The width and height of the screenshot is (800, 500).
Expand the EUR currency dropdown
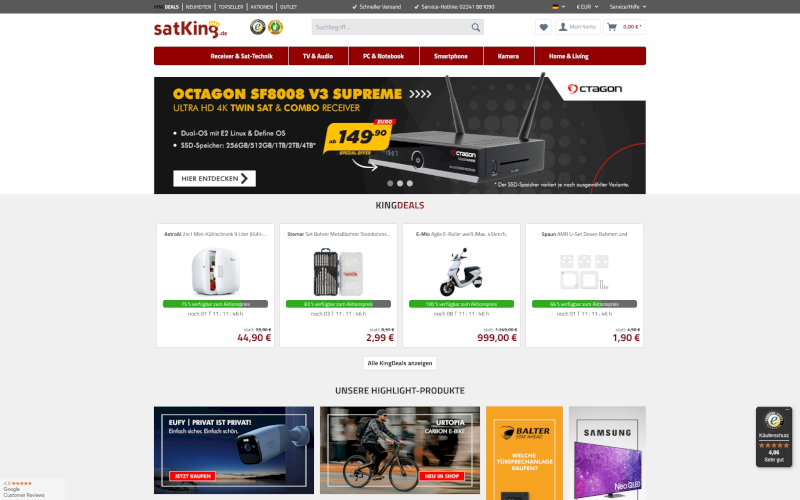[x=587, y=7]
